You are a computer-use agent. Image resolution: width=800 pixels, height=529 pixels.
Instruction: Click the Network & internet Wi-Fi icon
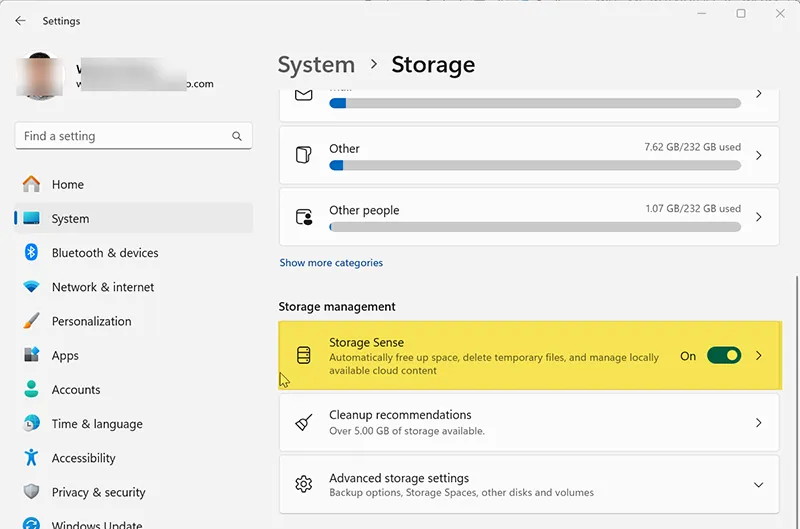(x=31, y=287)
